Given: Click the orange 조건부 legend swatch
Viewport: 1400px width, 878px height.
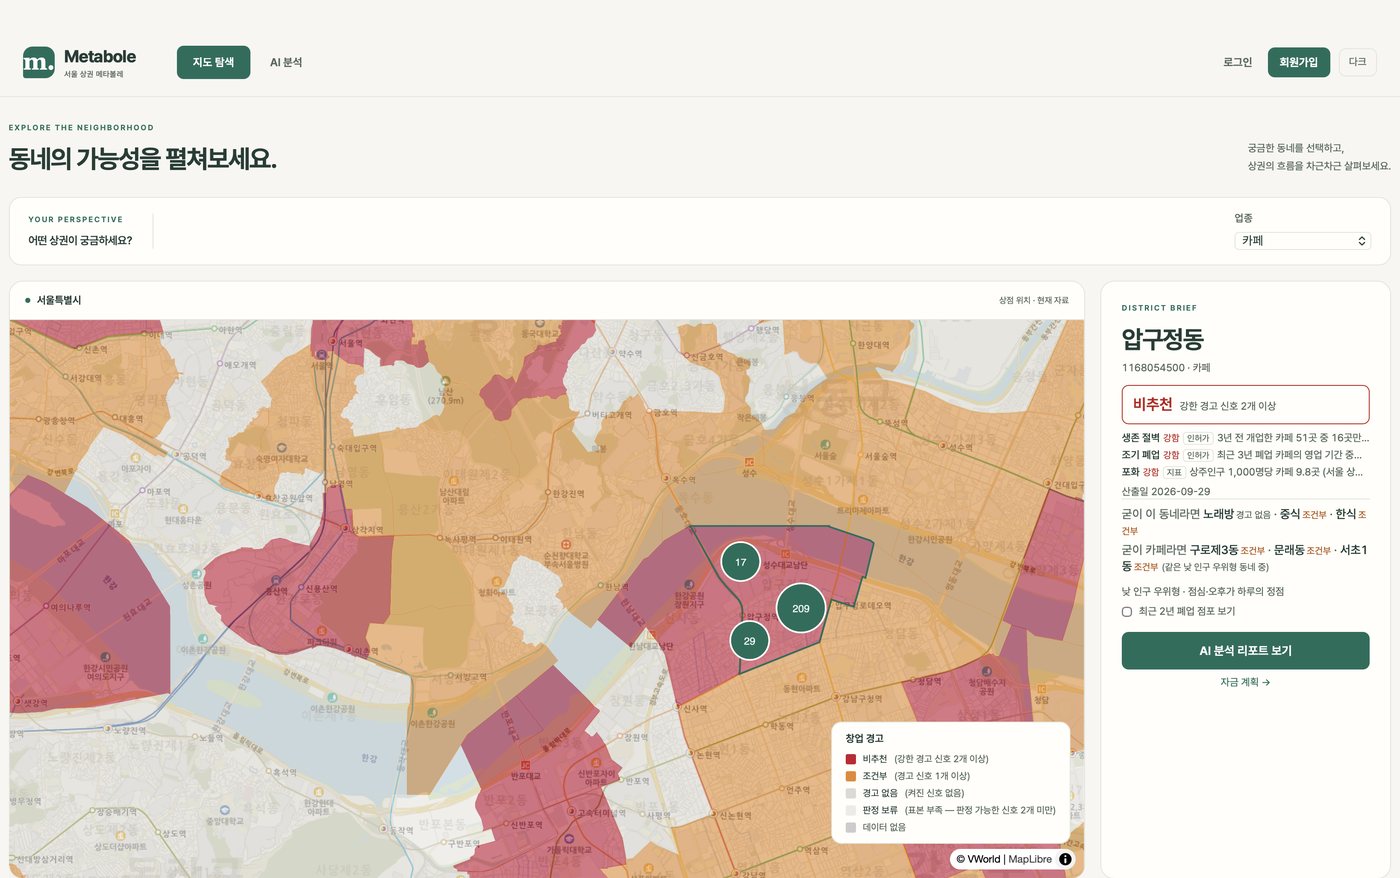Looking at the screenshot, I should coord(851,776).
